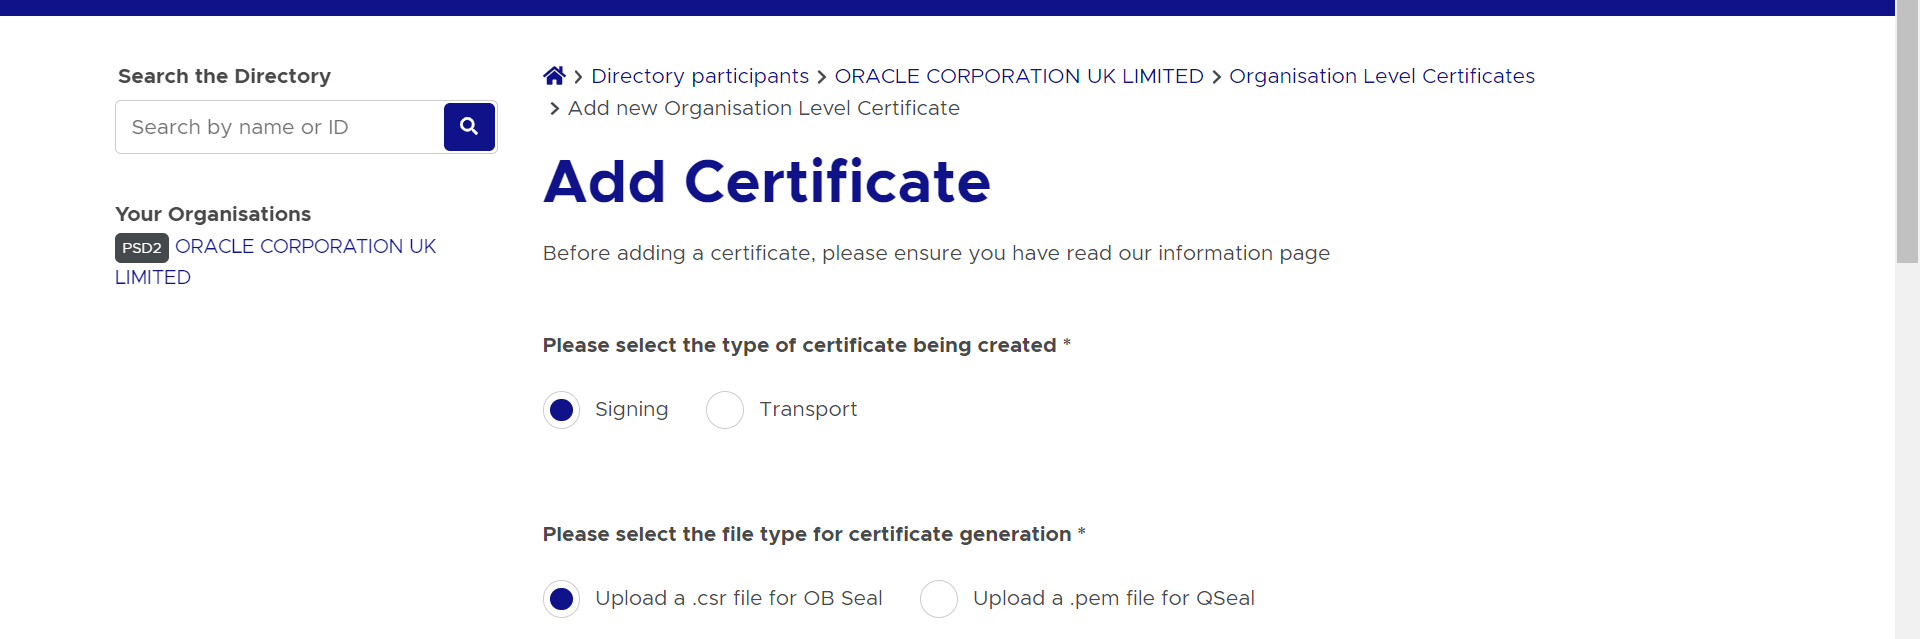Screen dimensions: 1920x639
Task: Choose Upload a .pem file for QSeal
Action: [939, 599]
